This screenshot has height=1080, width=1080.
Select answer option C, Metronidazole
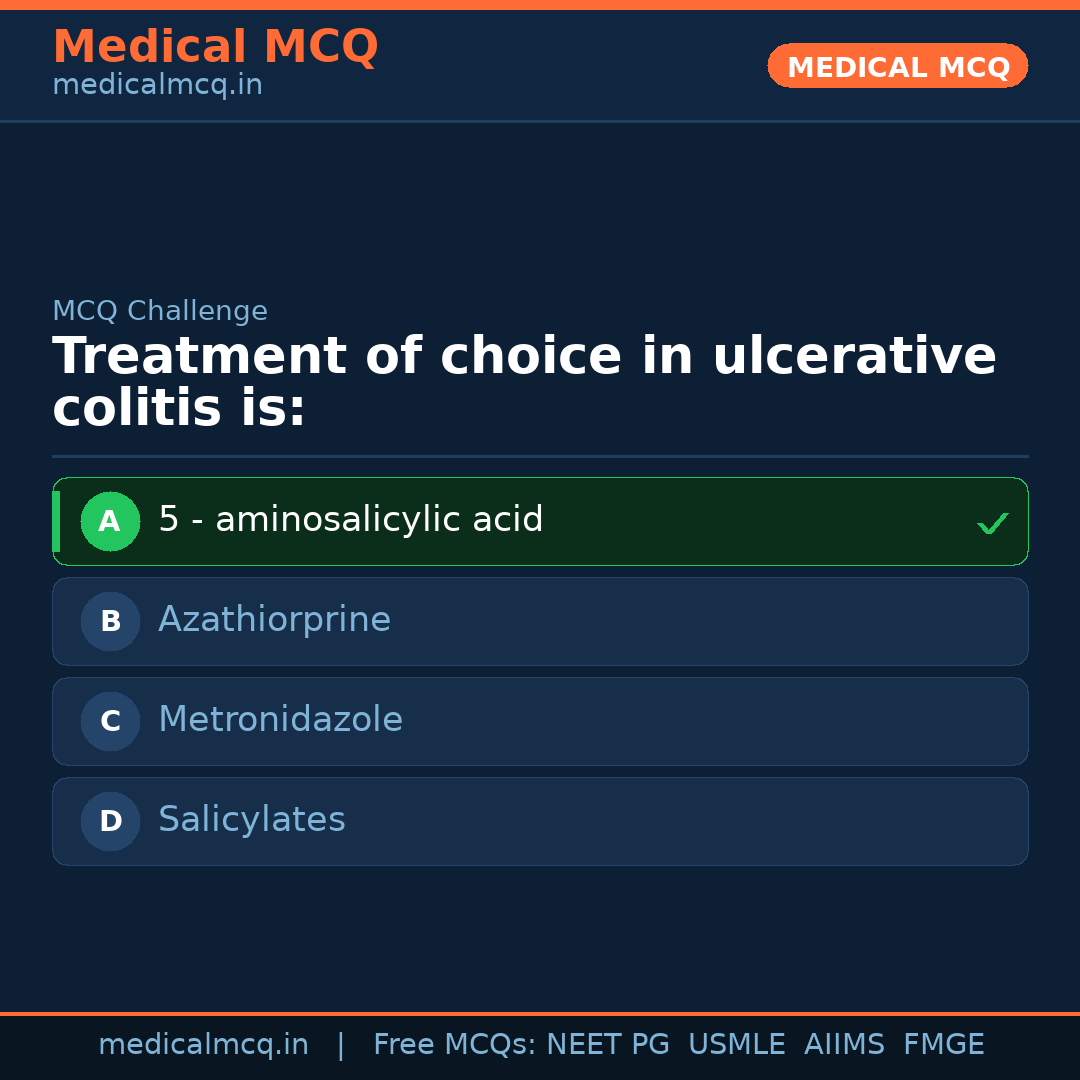pyautogui.click(x=540, y=721)
